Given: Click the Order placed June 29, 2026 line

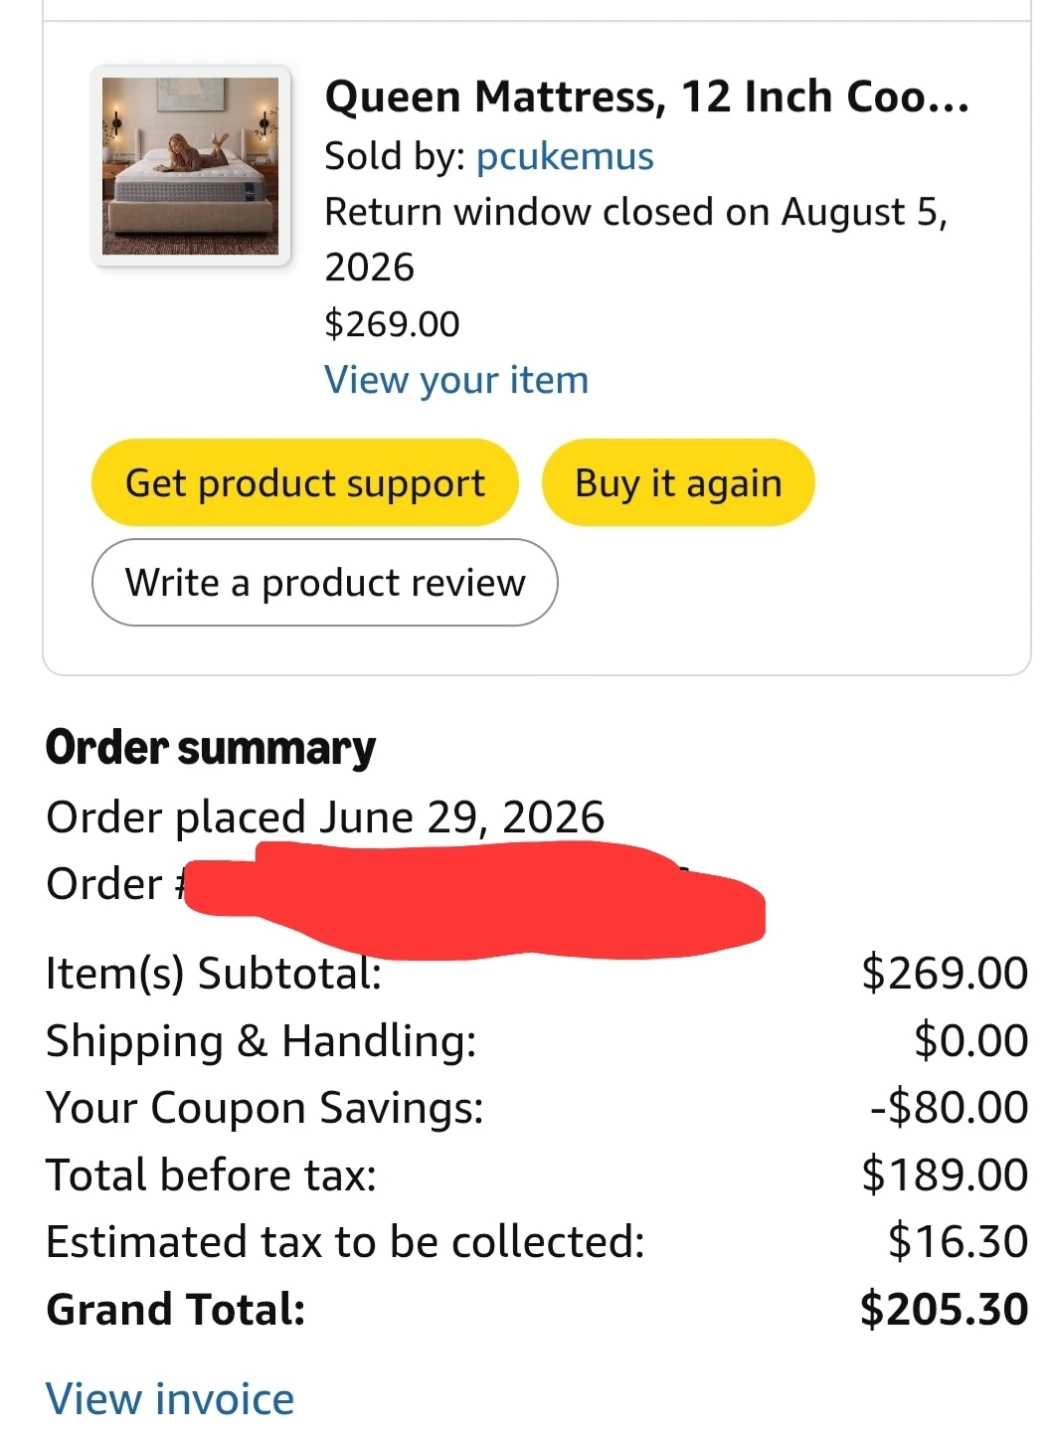Looking at the screenshot, I should 325,817.
